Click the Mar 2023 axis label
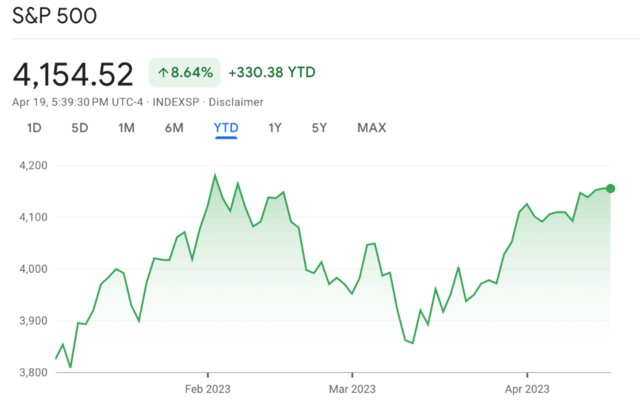Viewport: 640px width, 411px height. click(x=351, y=387)
